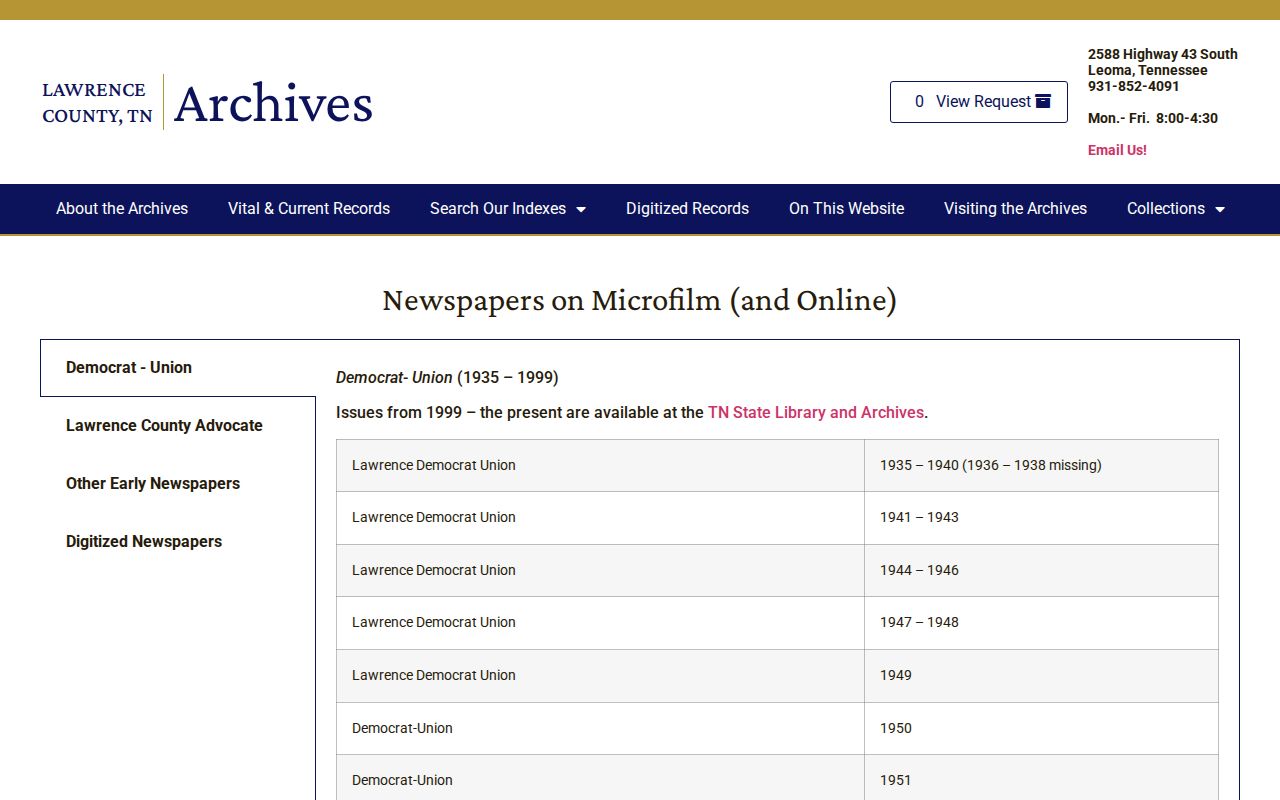Select the Democrat - Union tab
This screenshot has width=1280, height=800.
[x=178, y=368]
